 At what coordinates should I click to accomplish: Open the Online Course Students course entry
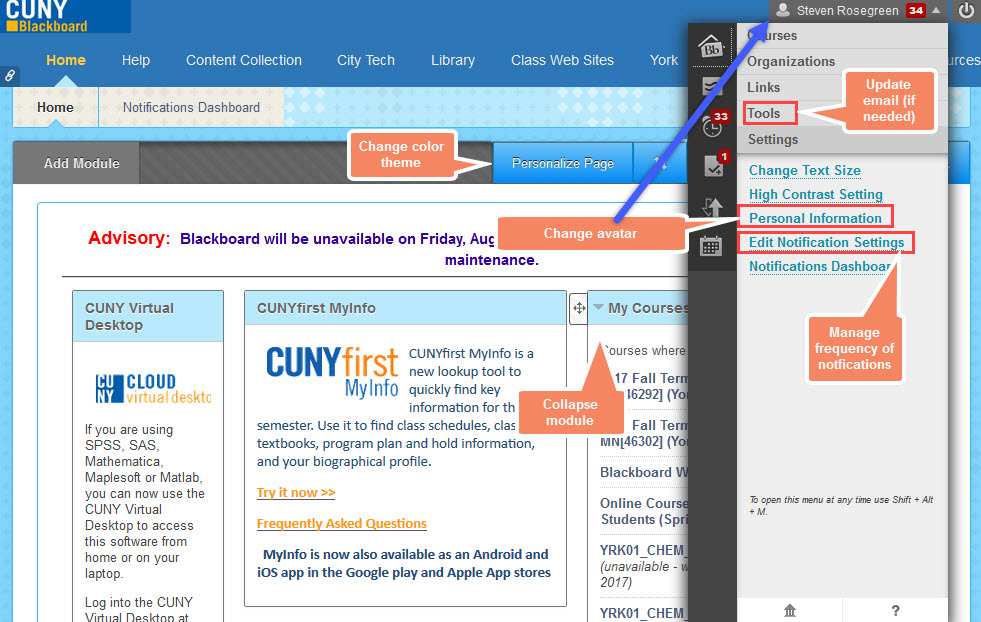click(x=644, y=511)
